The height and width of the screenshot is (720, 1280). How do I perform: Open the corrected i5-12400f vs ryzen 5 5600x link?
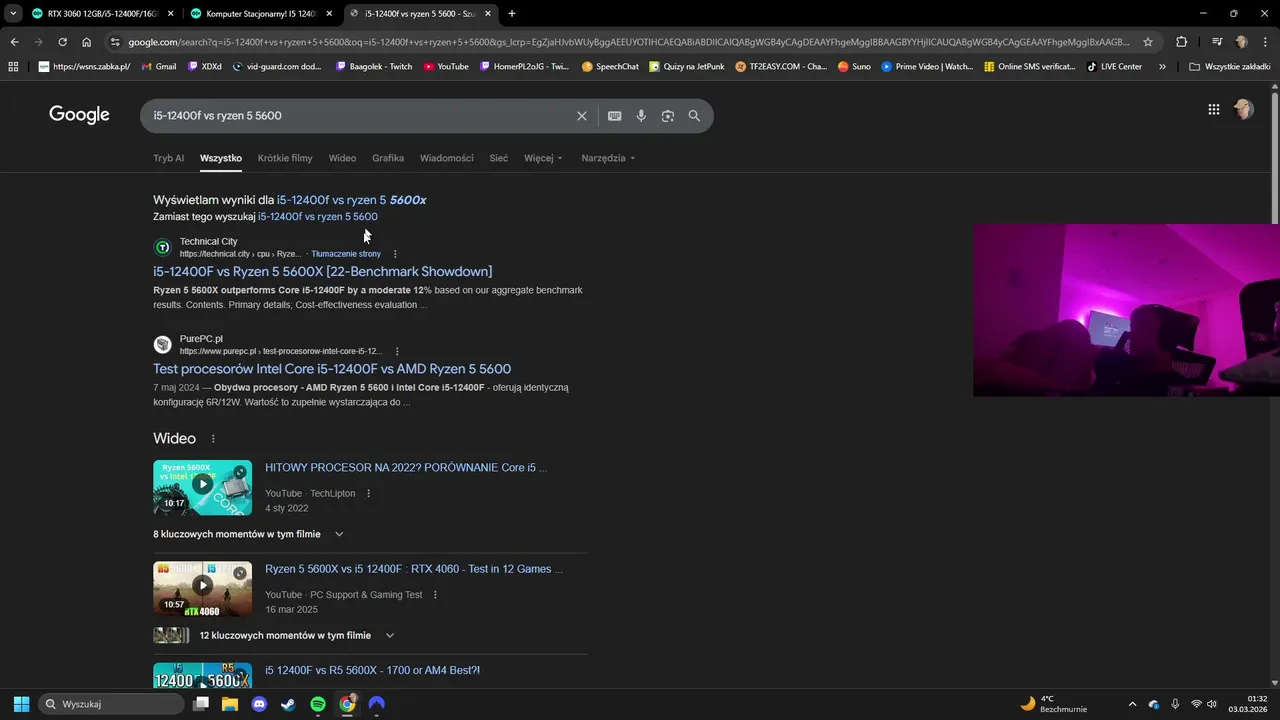[x=351, y=200]
